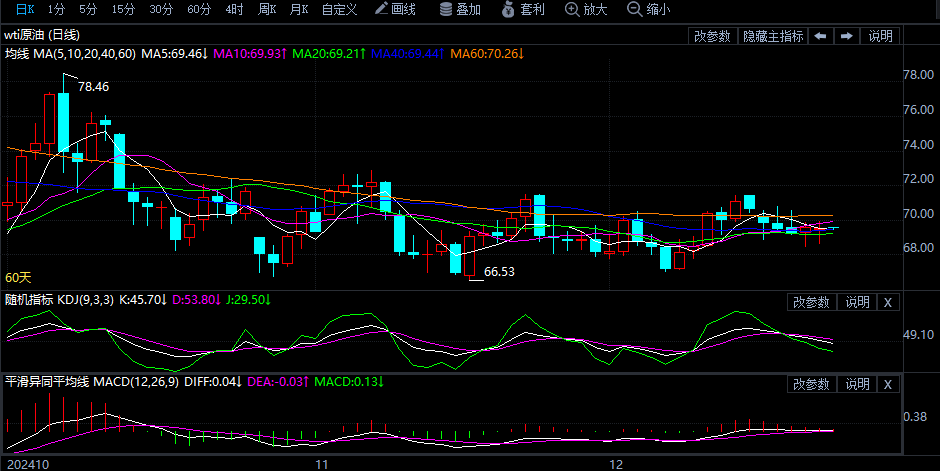Image resolution: width=940 pixels, height=471 pixels.
Task: Zoom out with the 缩小 magnifier
Action: click(648, 10)
